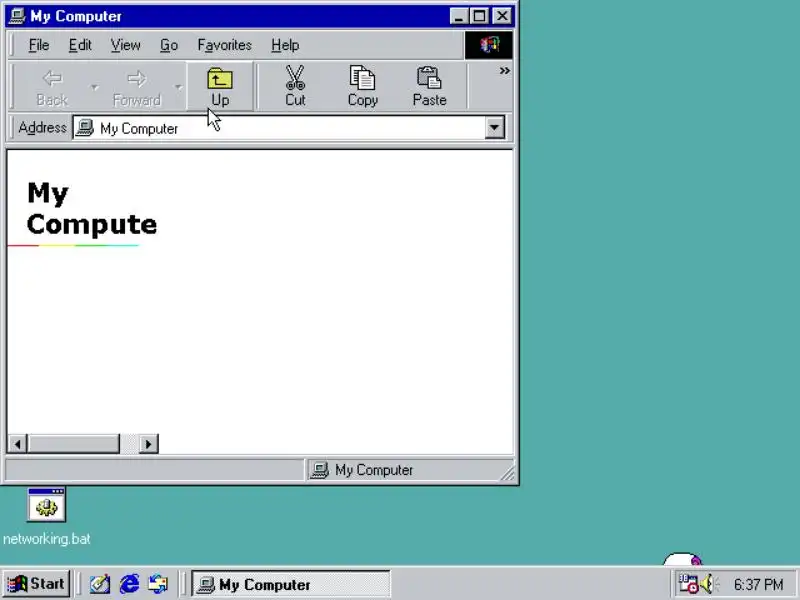Expand the Address bar dropdown list
Viewport: 800px width, 600px height.
[494, 128]
